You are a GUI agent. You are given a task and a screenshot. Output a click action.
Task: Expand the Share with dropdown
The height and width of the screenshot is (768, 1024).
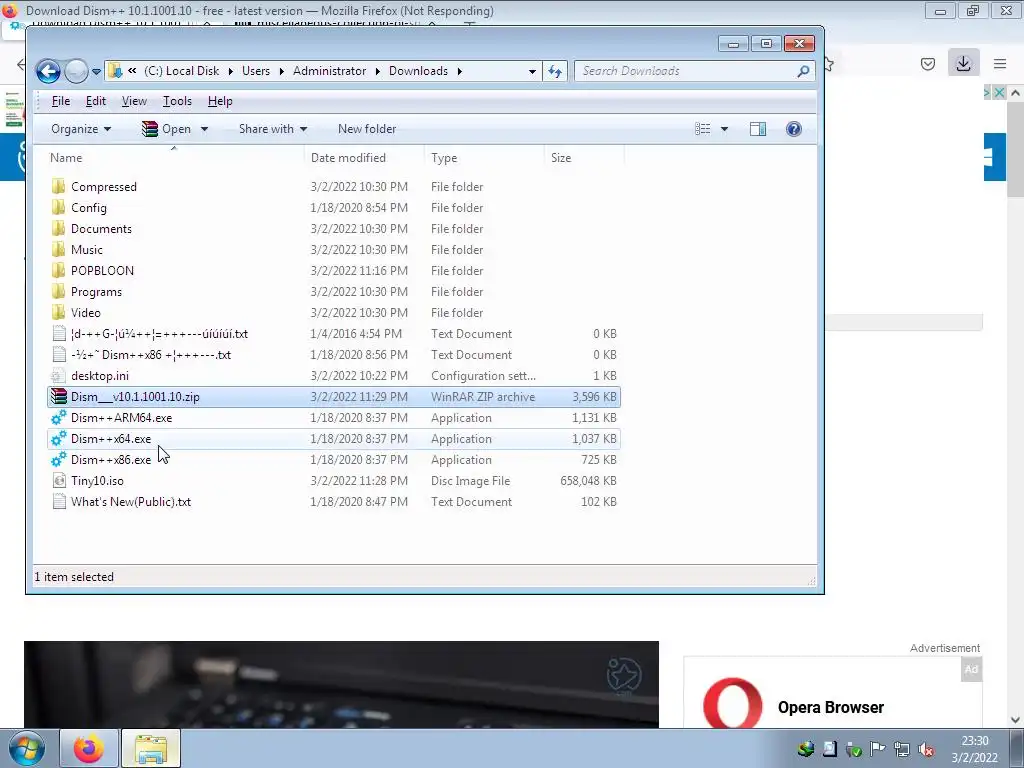tap(273, 129)
